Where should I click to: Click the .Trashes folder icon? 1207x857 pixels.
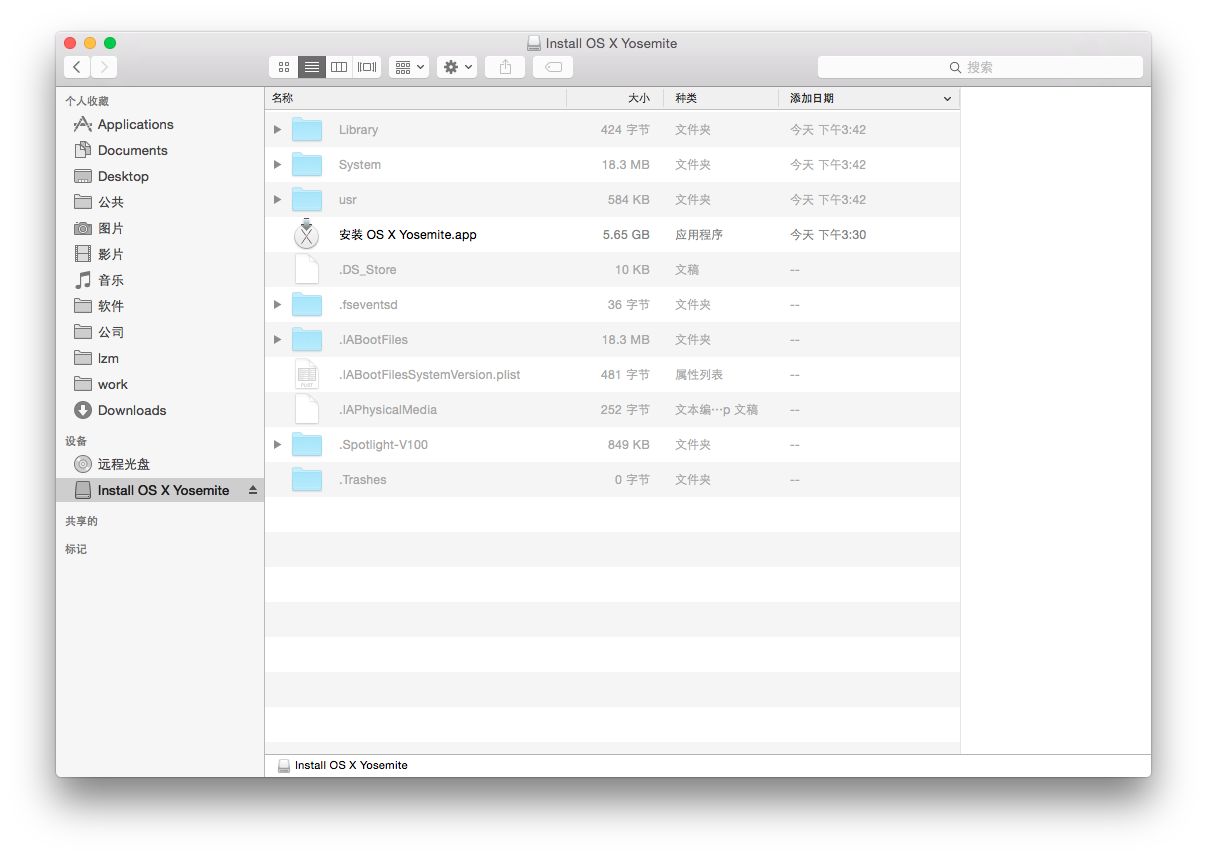click(x=307, y=480)
